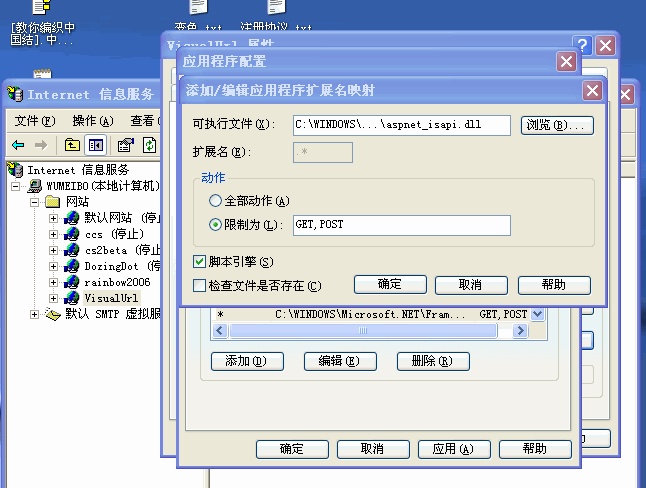
Task: Select 限制为 radio button
Action: coord(215,225)
